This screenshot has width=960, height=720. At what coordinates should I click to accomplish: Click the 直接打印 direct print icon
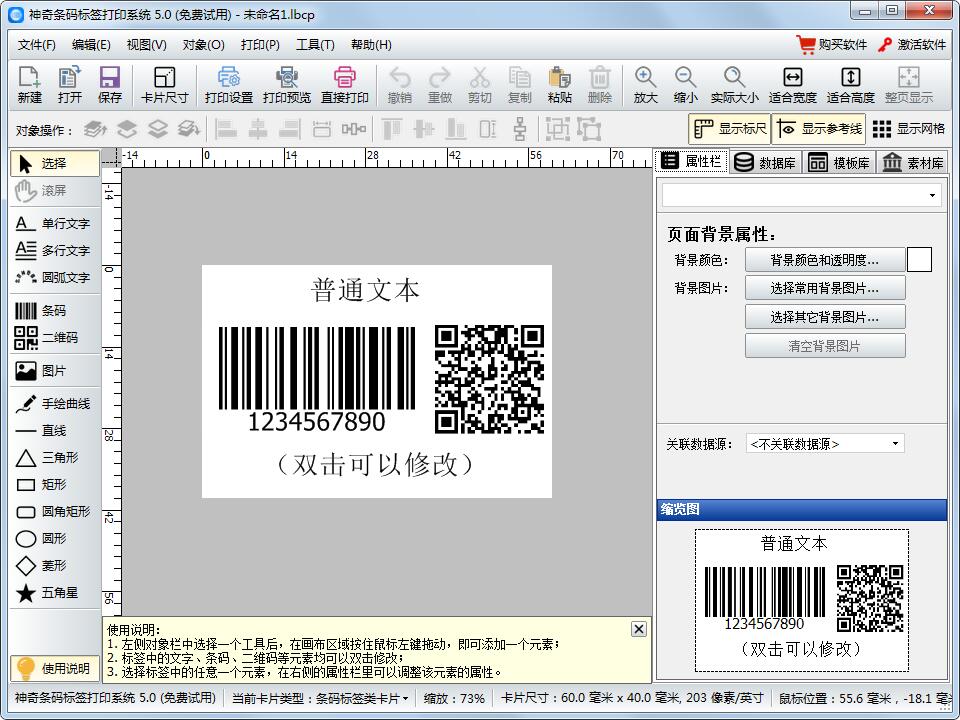344,84
